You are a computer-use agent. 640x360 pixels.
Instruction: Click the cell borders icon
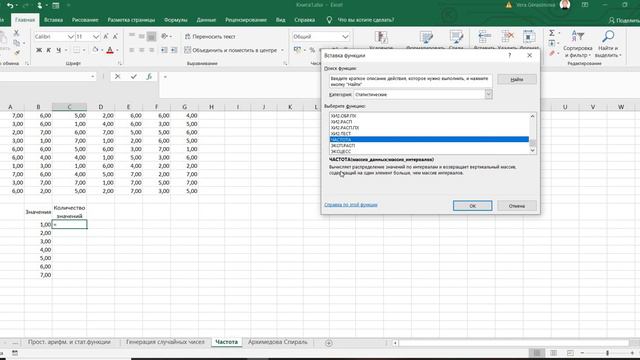(76, 50)
